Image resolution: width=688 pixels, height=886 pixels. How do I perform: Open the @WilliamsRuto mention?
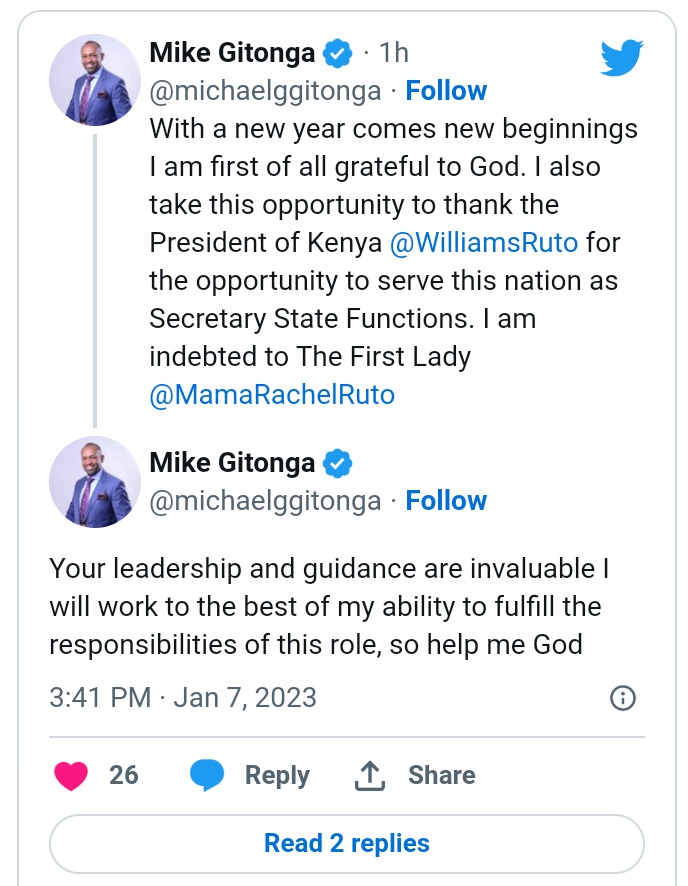484,243
